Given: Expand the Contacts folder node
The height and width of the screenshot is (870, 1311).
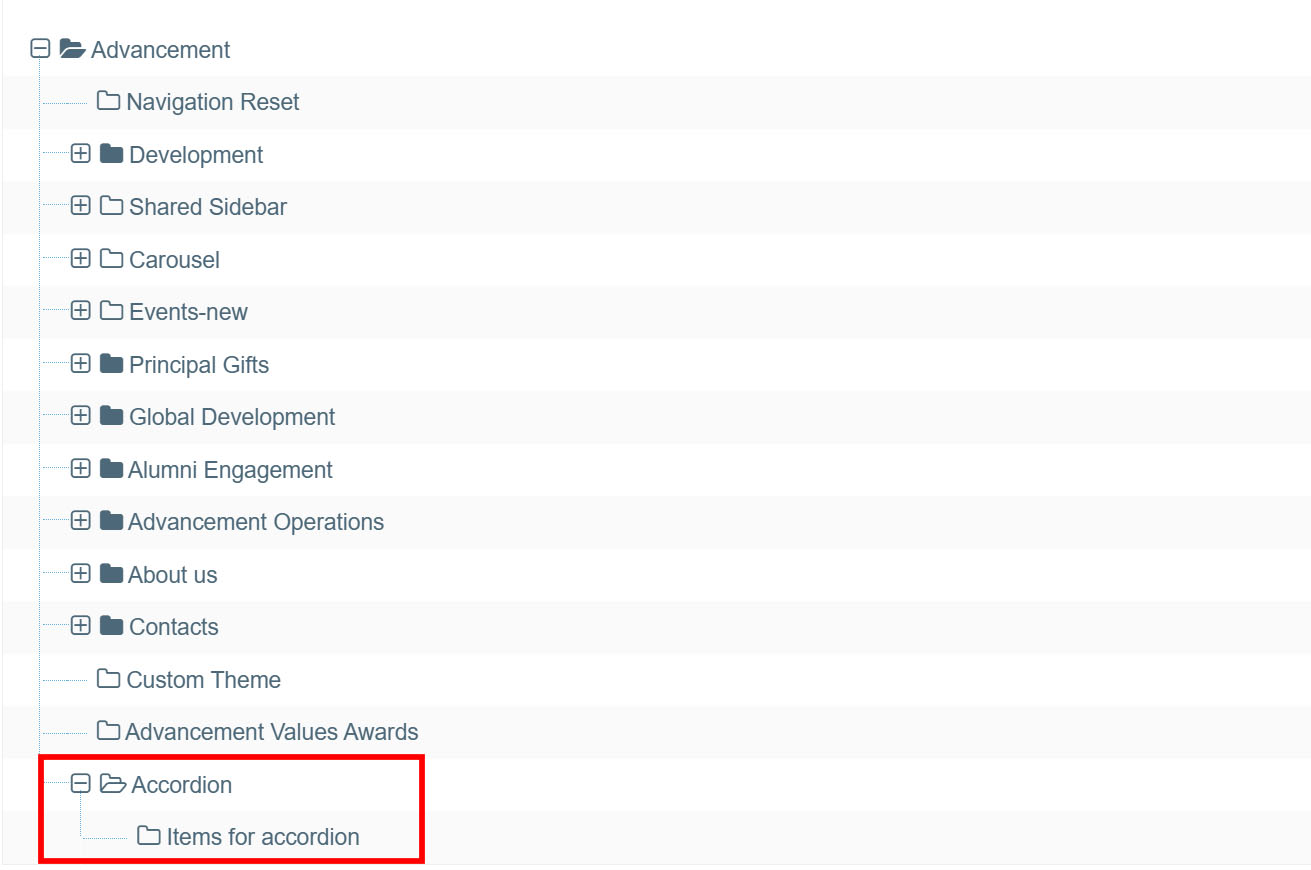Looking at the screenshot, I should click(x=81, y=627).
